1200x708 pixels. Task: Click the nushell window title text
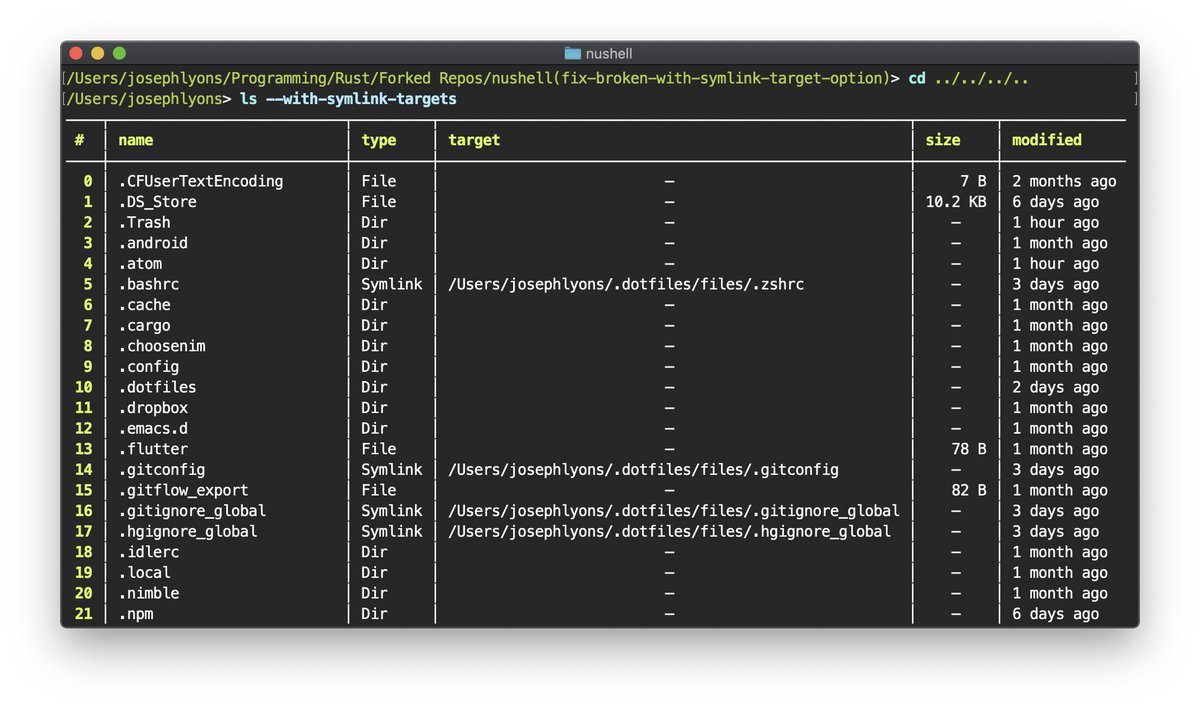[610, 53]
